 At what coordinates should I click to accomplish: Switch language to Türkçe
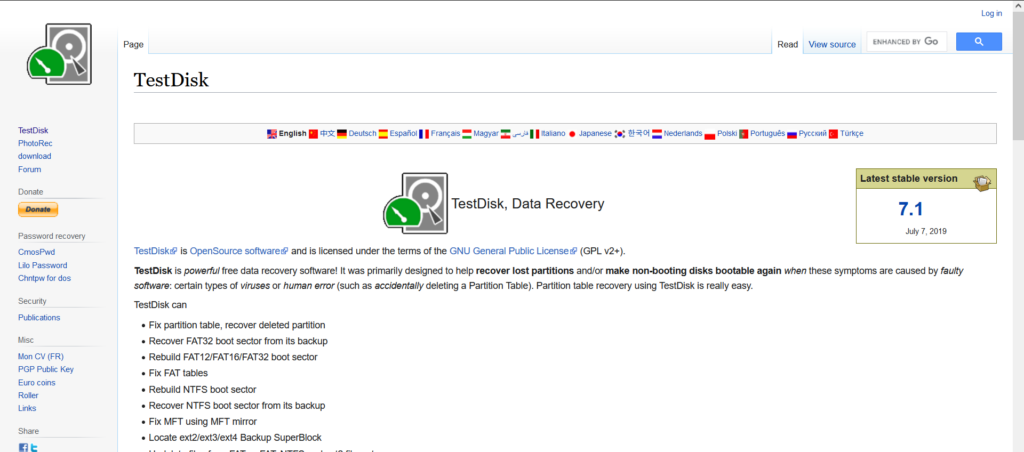[x=852, y=134]
